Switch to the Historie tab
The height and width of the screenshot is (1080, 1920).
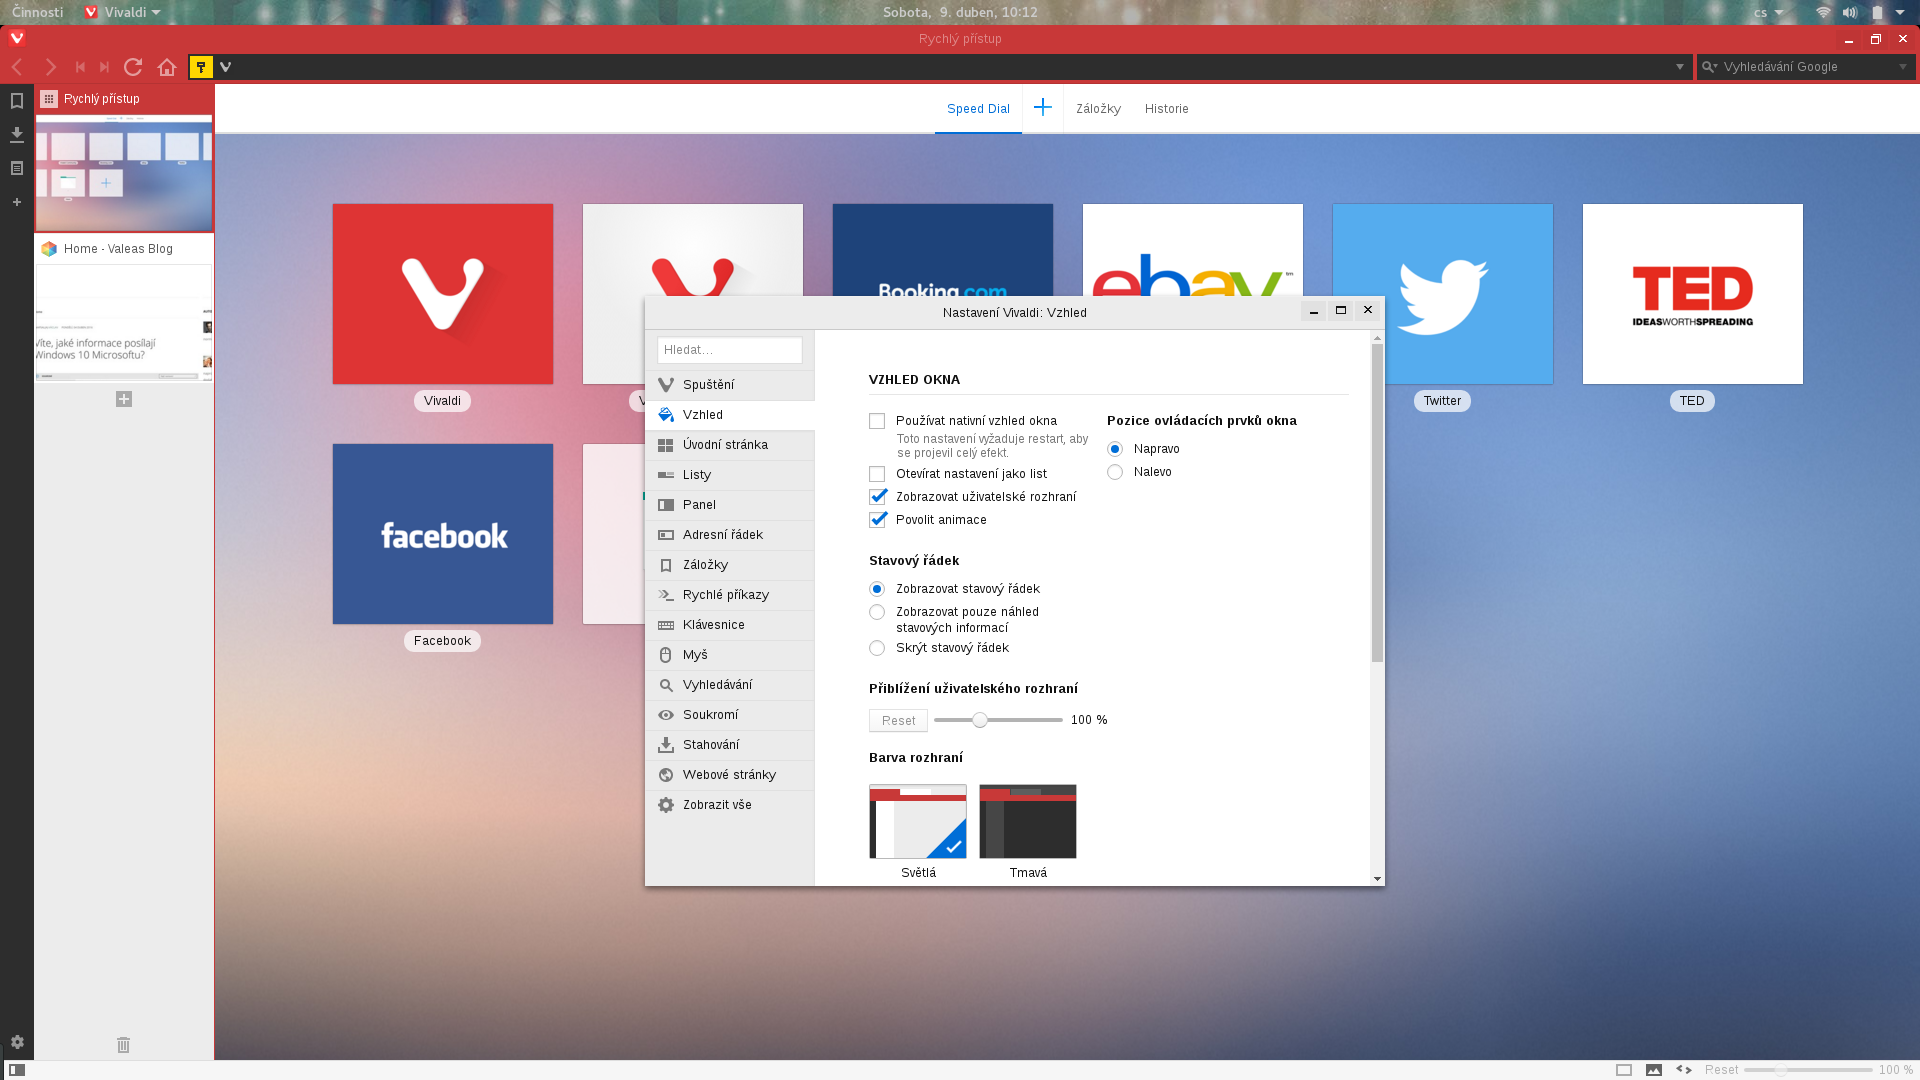1166,109
